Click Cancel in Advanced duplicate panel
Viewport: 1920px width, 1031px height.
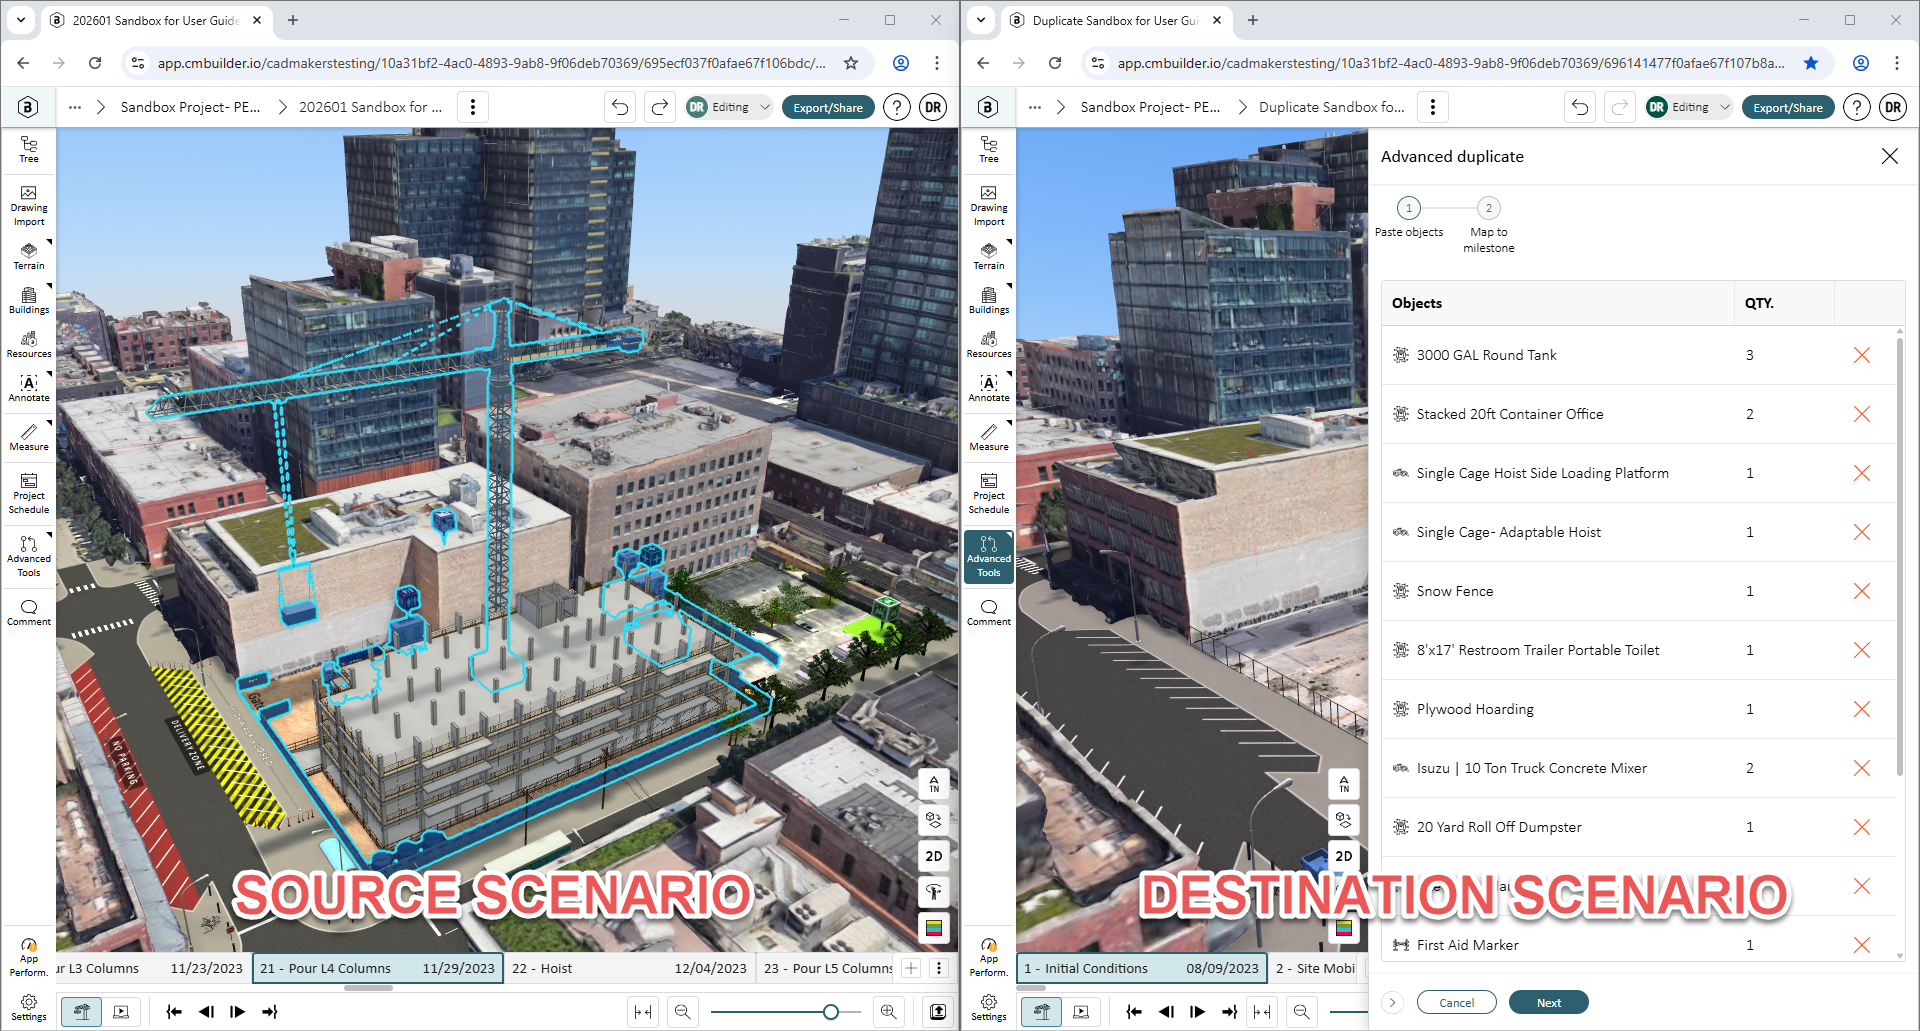(x=1457, y=1003)
